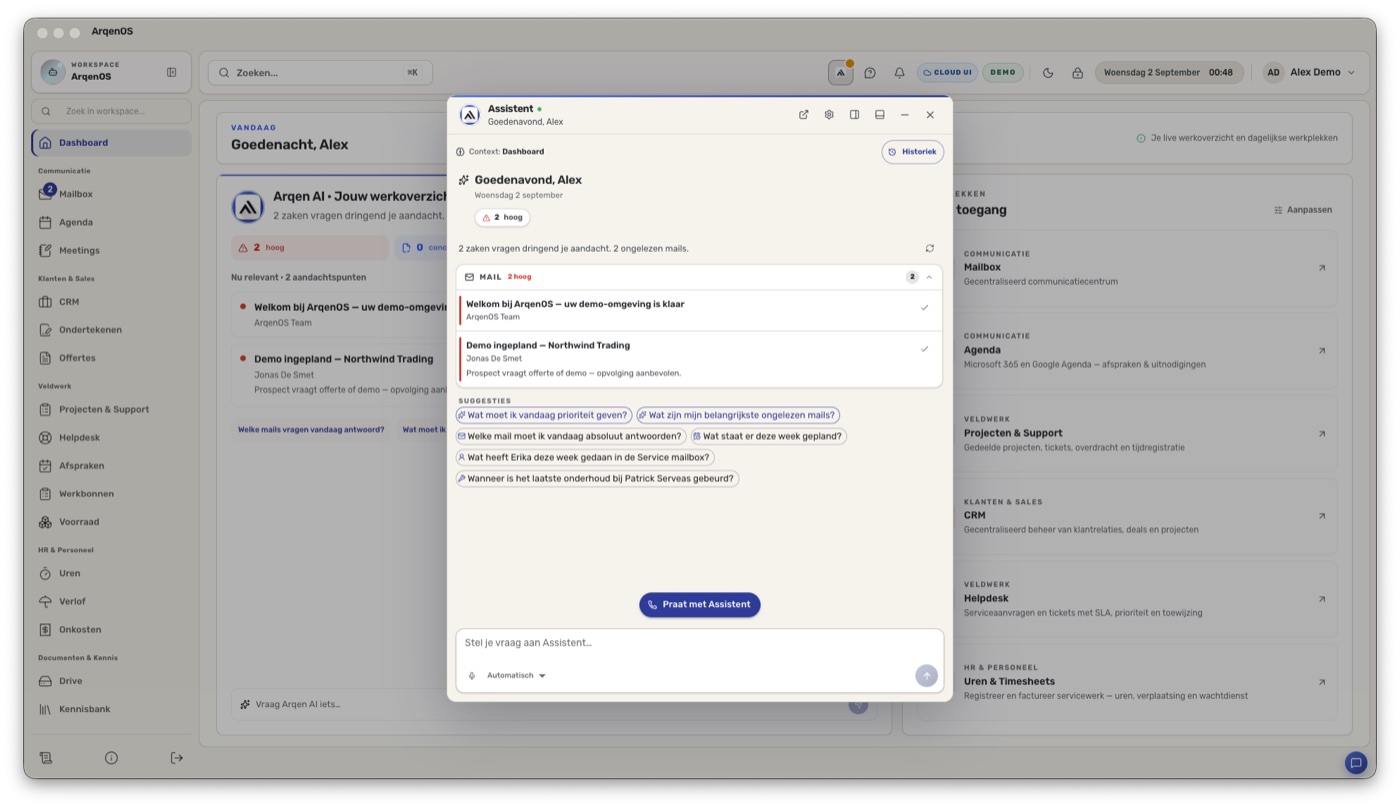Click the global 'Zoeken...' search field

pyautogui.click(x=320, y=72)
